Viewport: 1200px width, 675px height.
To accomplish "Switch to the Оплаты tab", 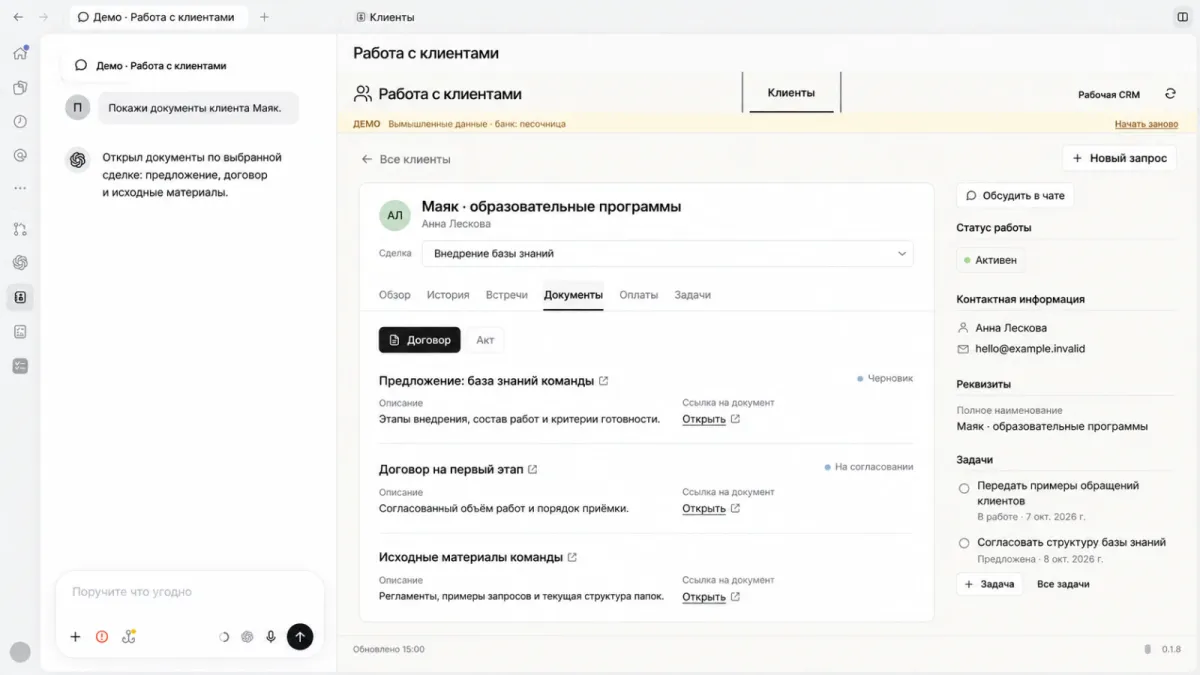I will point(639,295).
